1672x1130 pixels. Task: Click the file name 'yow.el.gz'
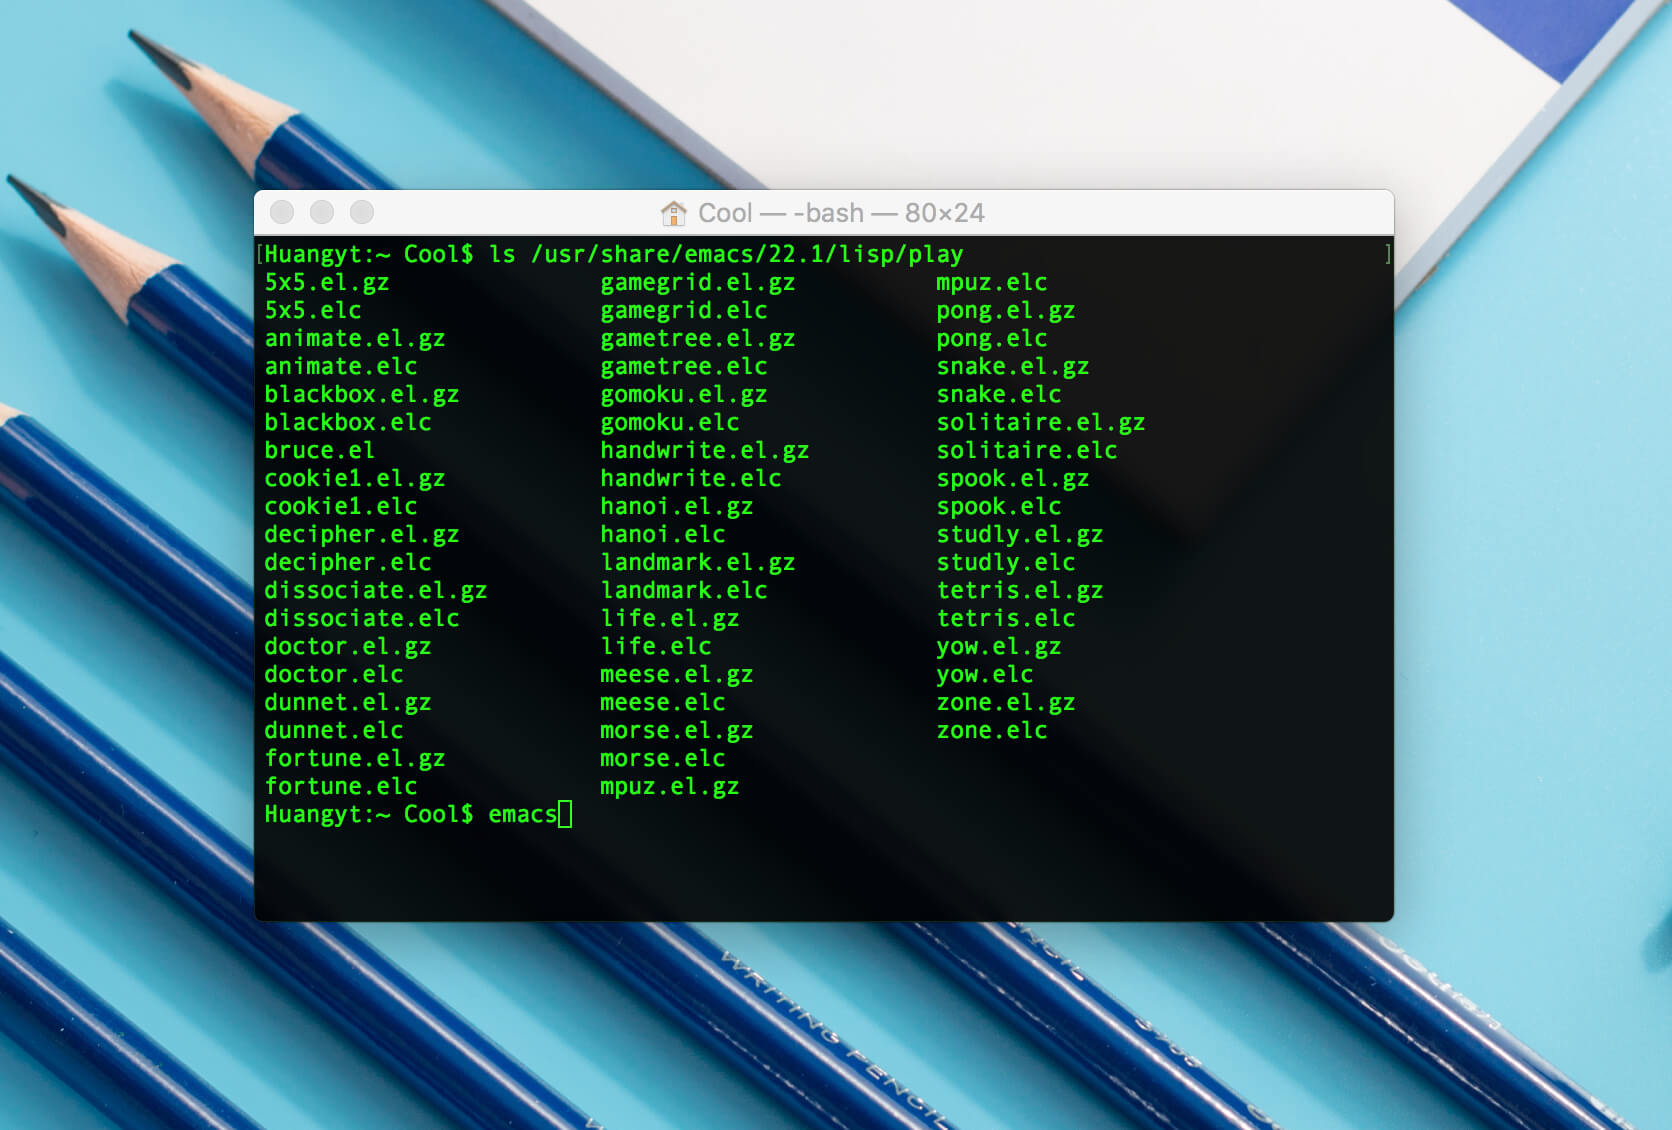tap(999, 646)
